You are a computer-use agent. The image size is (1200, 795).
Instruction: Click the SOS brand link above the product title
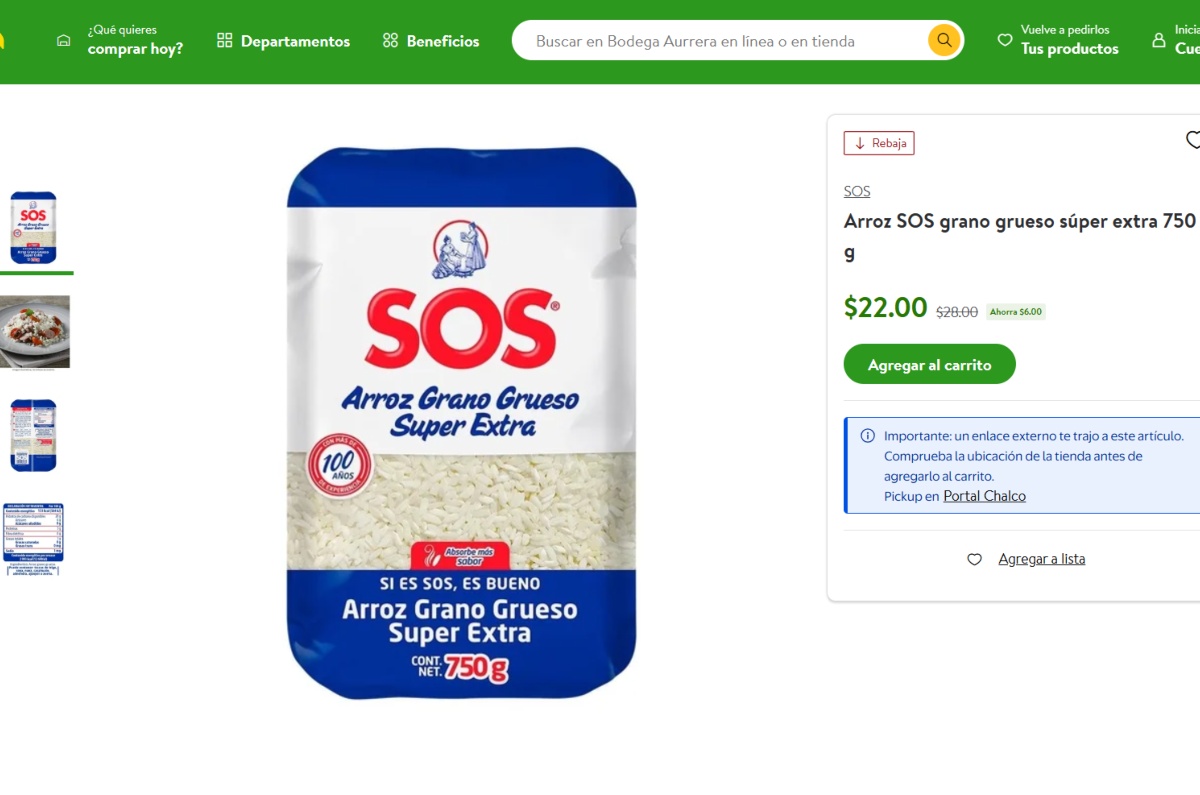pyautogui.click(x=856, y=190)
